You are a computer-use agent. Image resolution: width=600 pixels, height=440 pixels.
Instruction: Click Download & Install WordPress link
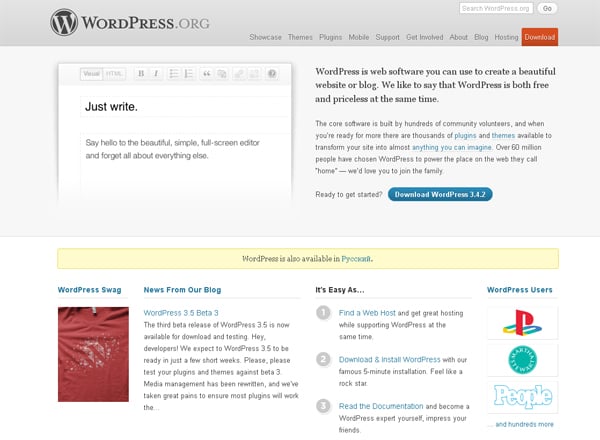[390, 360]
